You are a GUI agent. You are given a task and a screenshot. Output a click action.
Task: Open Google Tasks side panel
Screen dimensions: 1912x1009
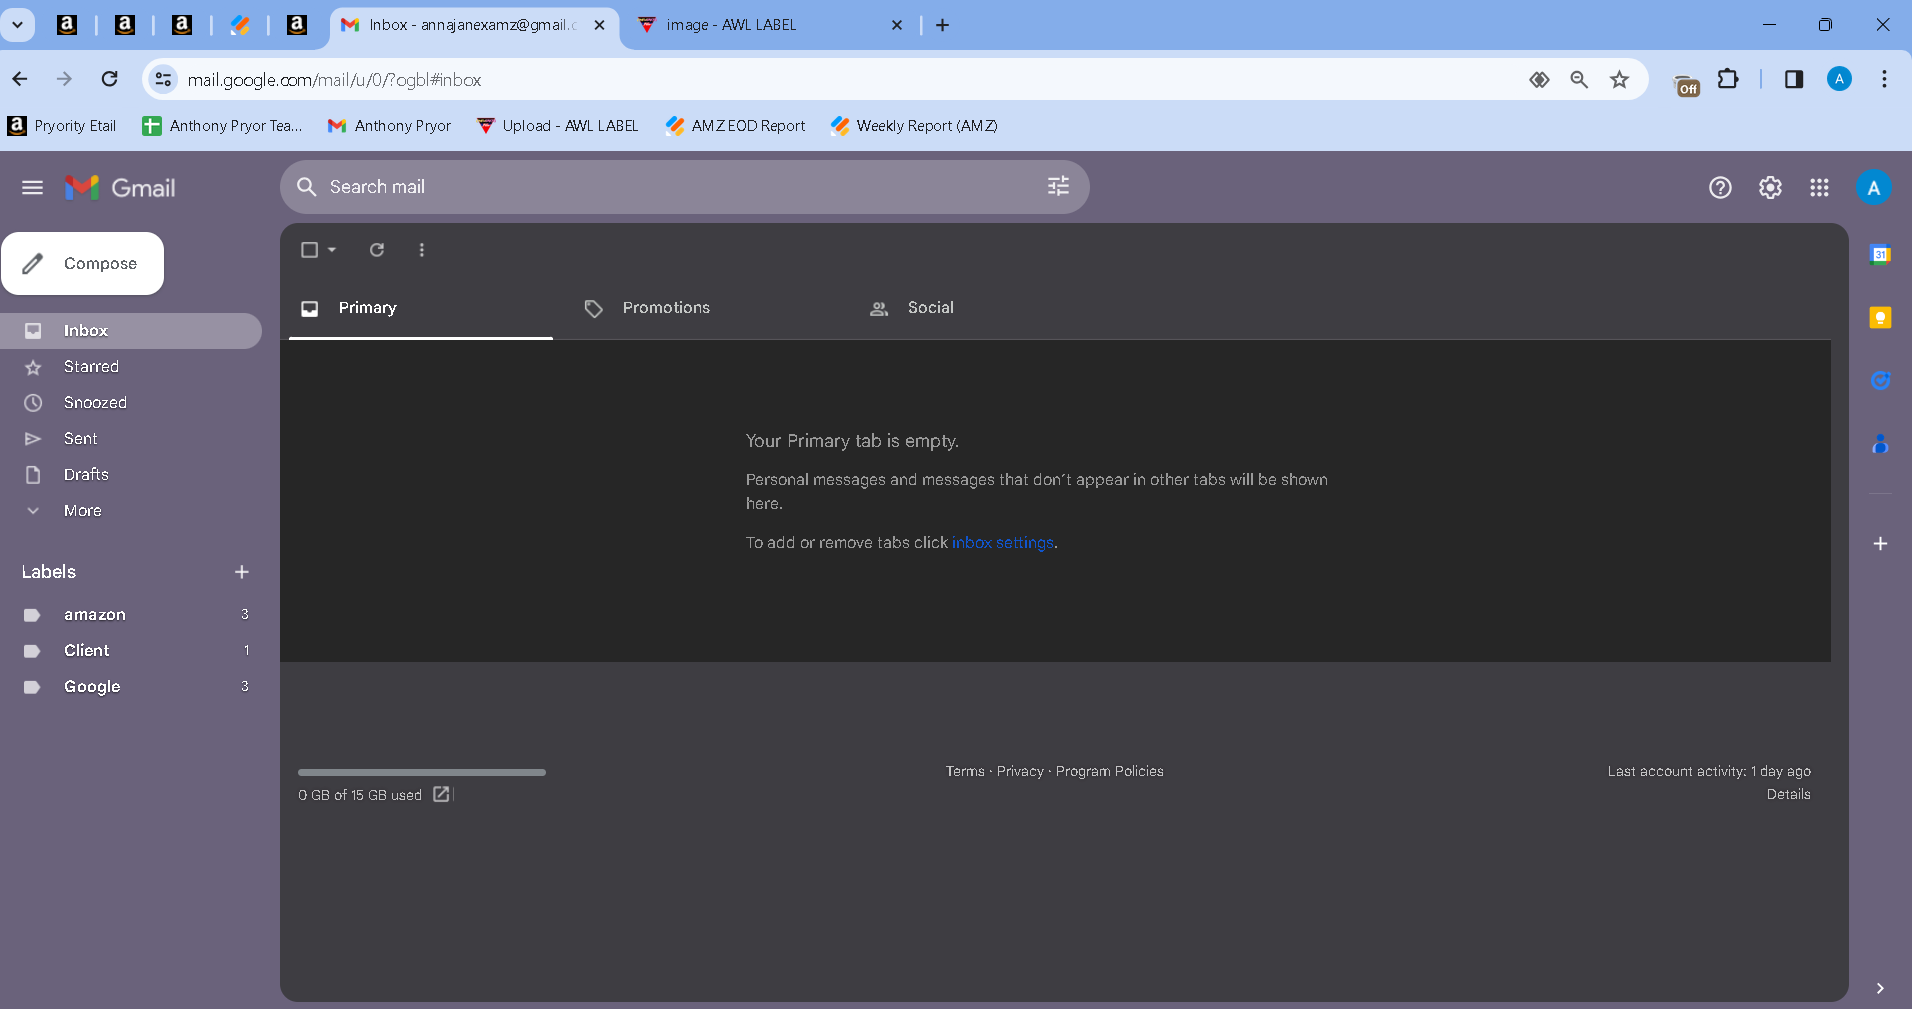(x=1880, y=380)
